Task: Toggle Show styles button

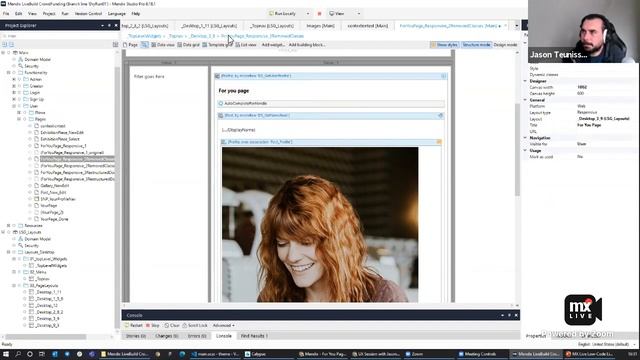Action: tap(444, 45)
